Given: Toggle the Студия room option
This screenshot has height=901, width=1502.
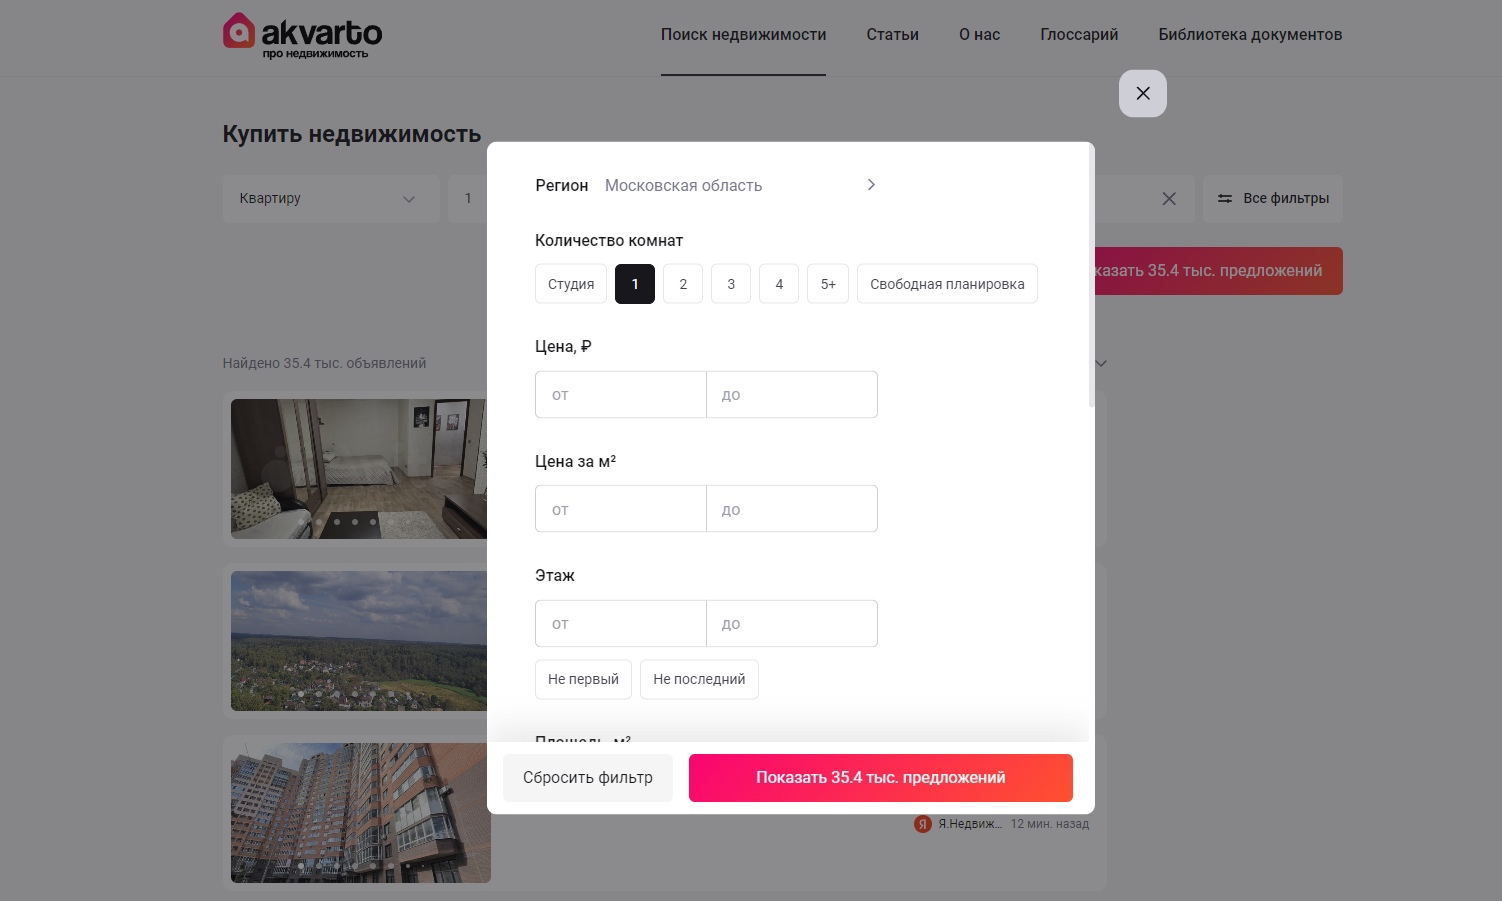Looking at the screenshot, I should point(571,284).
